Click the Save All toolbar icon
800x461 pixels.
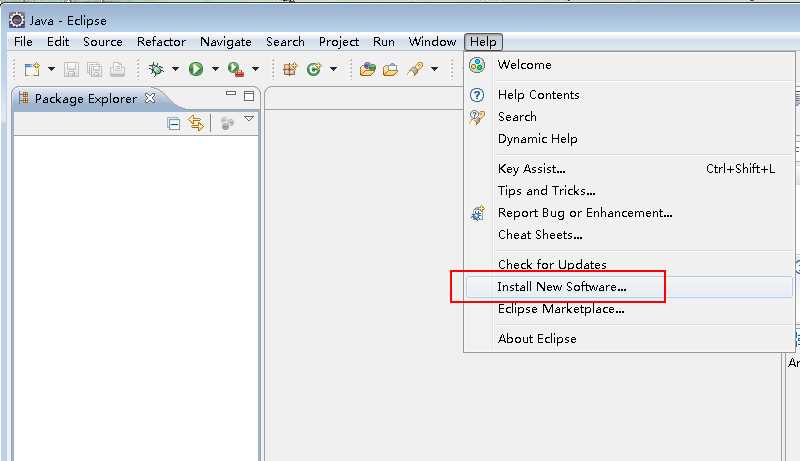tap(94, 69)
